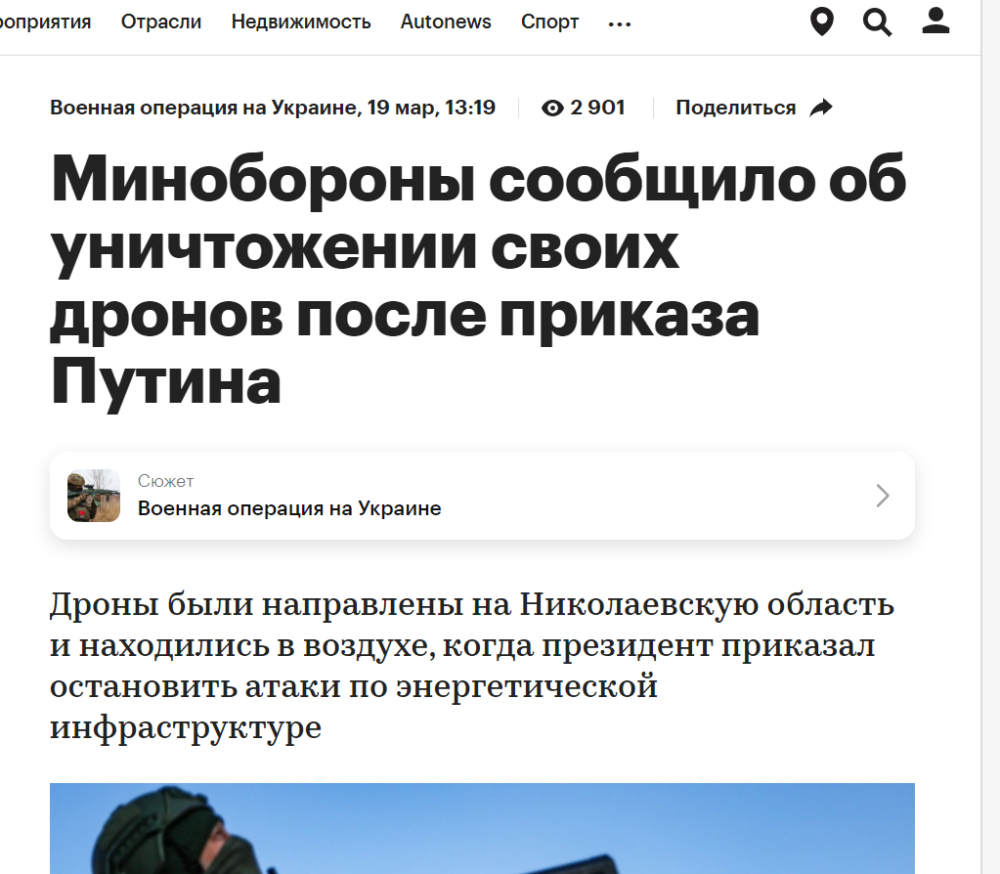The image size is (1000, 874).
Task: Click the share arrow icon
Action: (821, 107)
